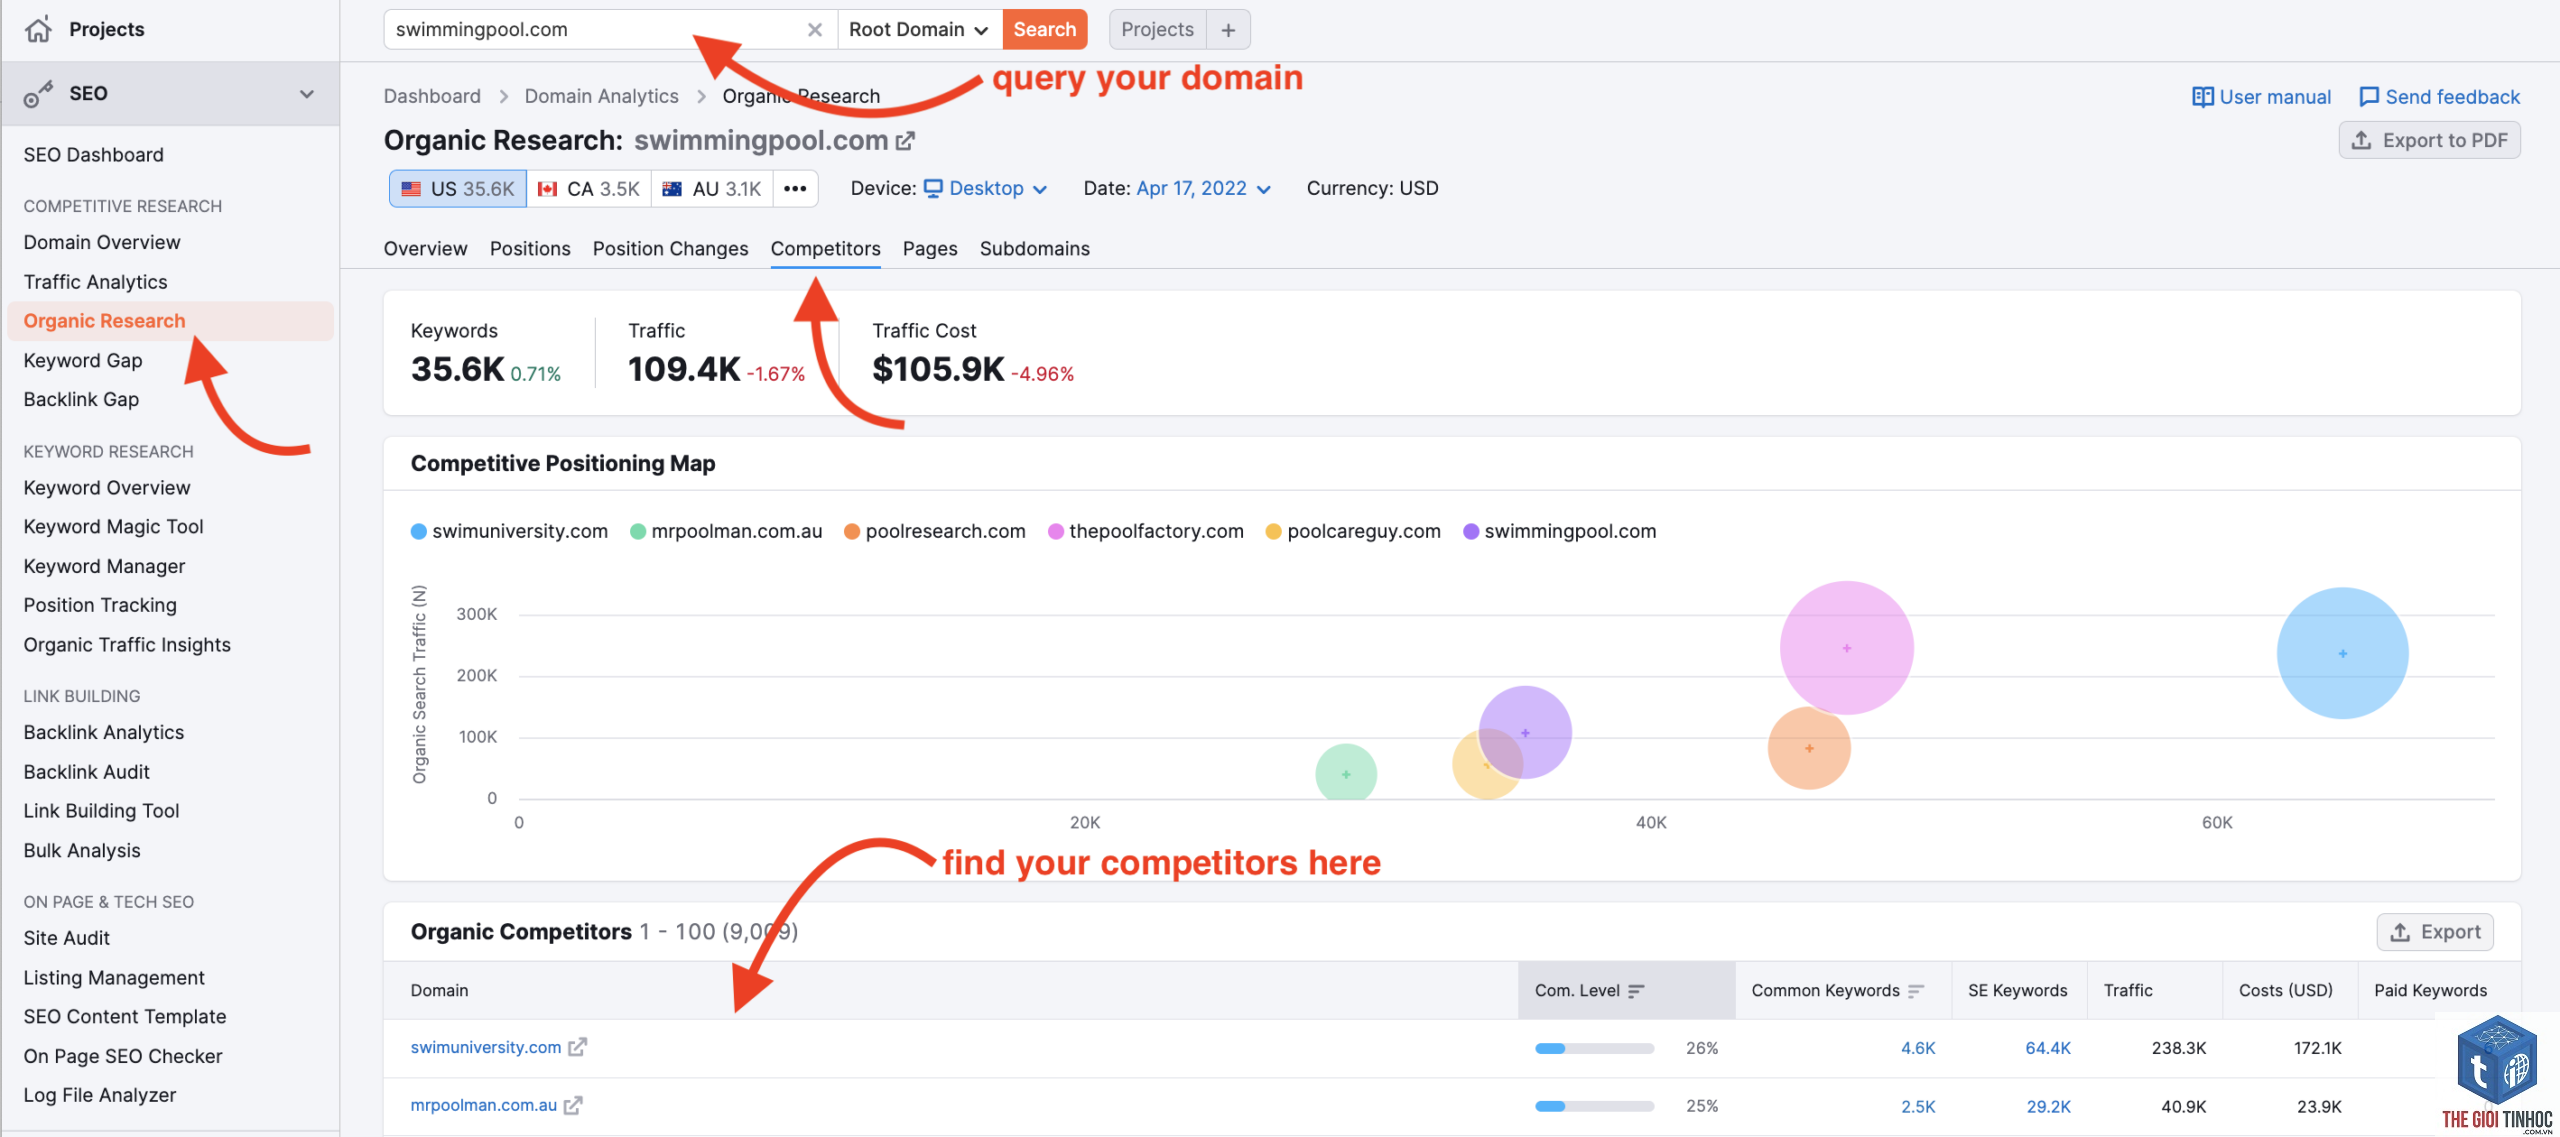Click the orange Search button
This screenshot has height=1137, width=2560.
(x=1044, y=30)
